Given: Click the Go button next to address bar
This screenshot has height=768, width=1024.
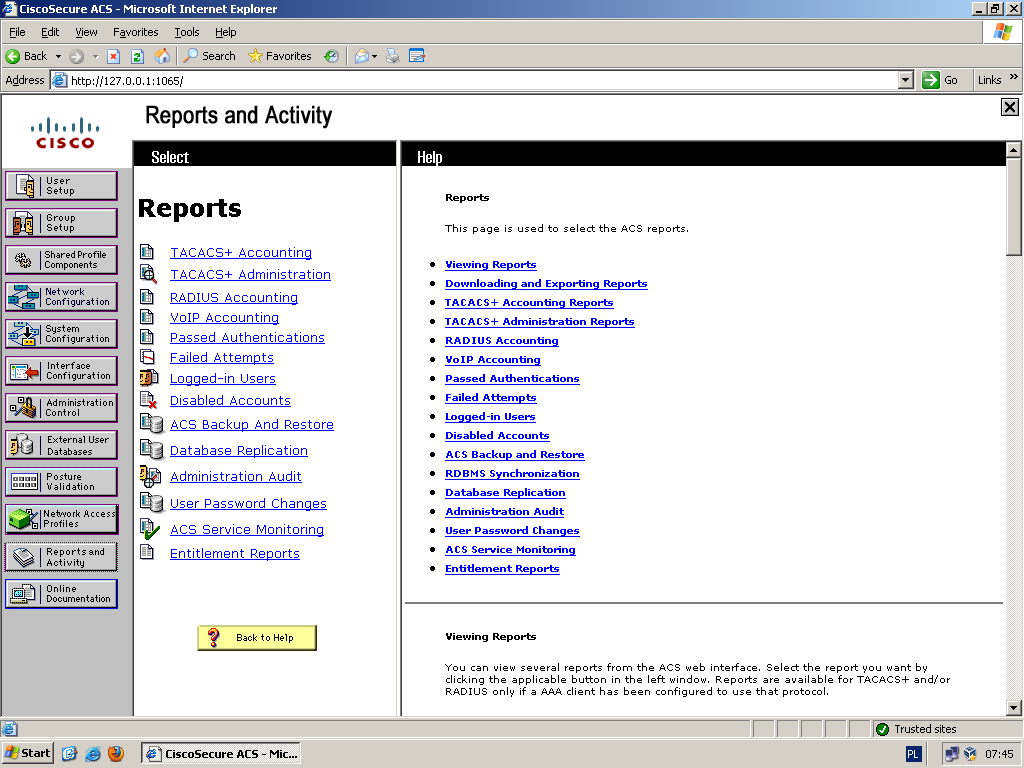Looking at the screenshot, I should [x=940, y=80].
